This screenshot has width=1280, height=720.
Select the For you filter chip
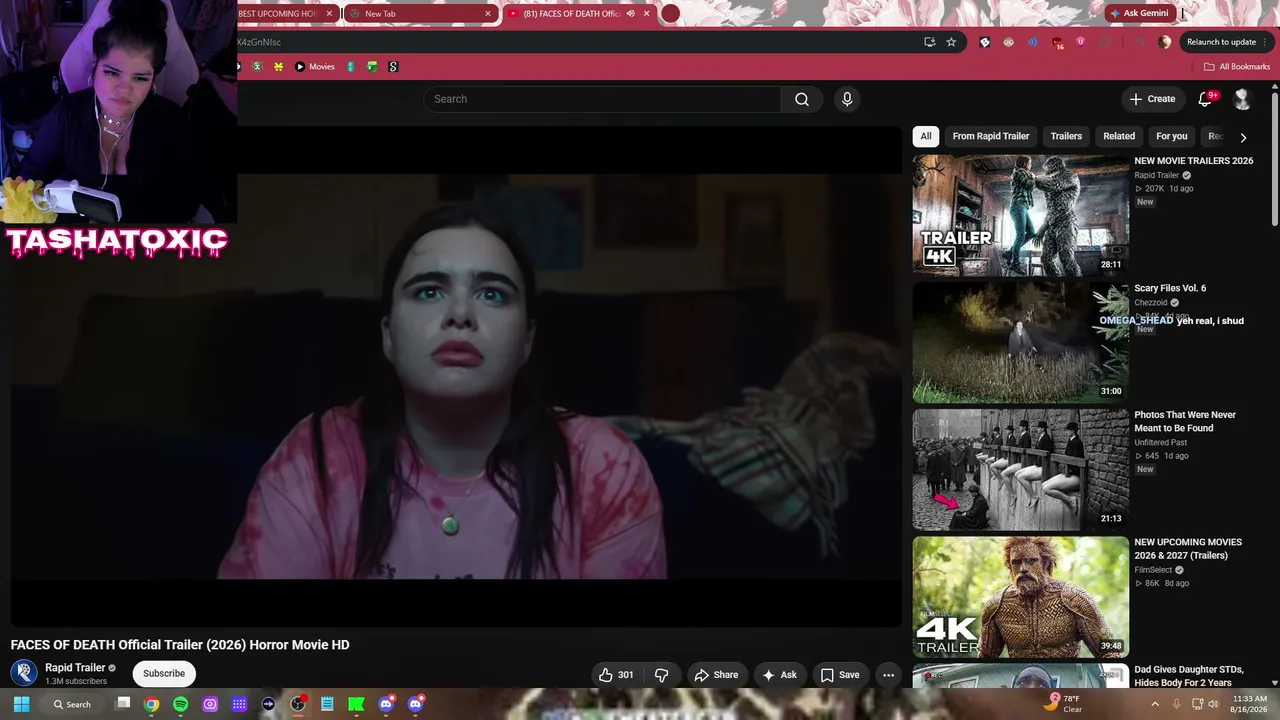pos(1172,136)
